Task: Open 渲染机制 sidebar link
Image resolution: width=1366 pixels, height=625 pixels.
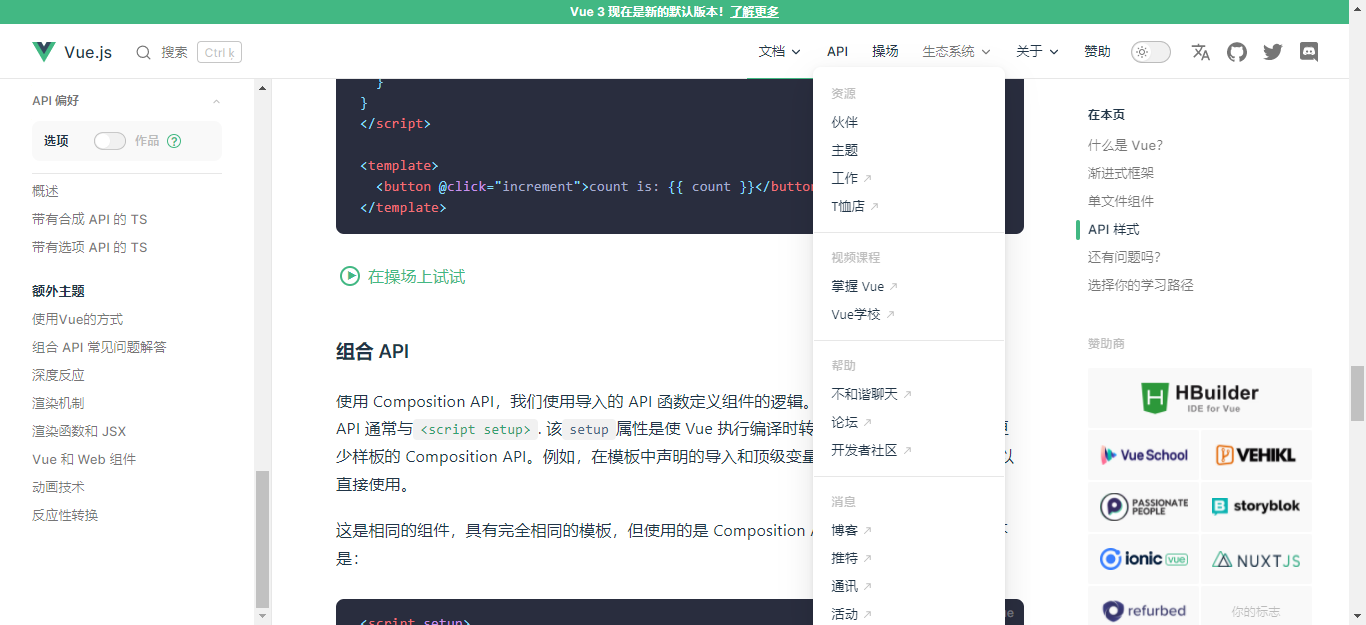Action: [x=58, y=403]
